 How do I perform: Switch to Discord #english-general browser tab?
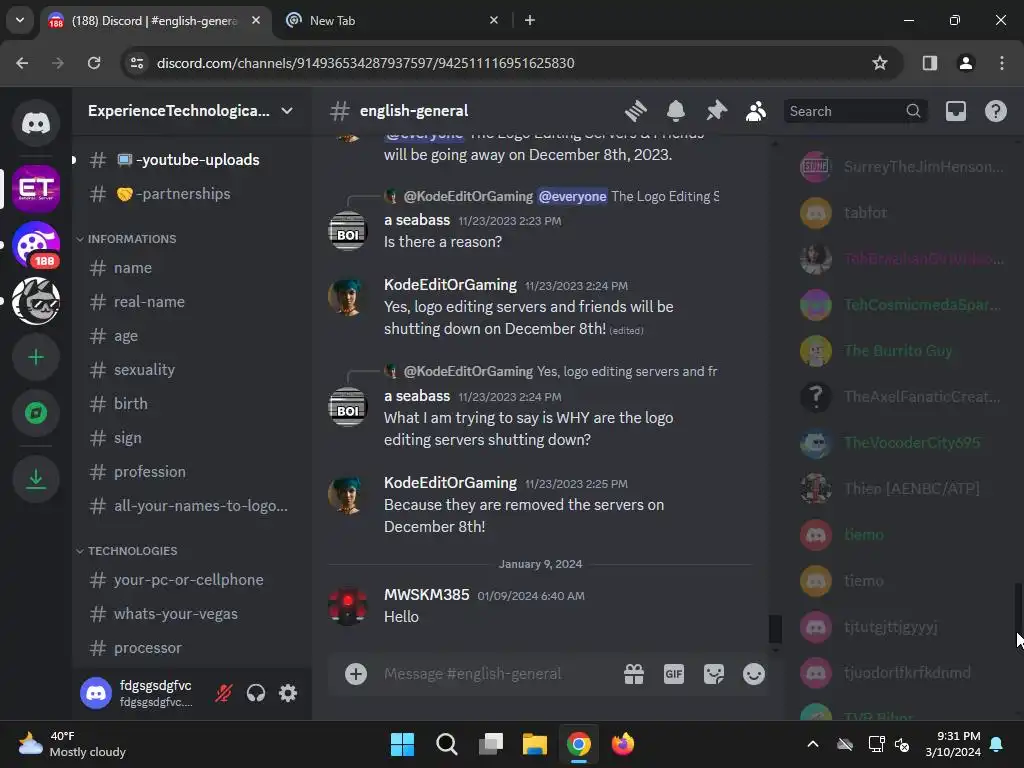[x=155, y=21]
